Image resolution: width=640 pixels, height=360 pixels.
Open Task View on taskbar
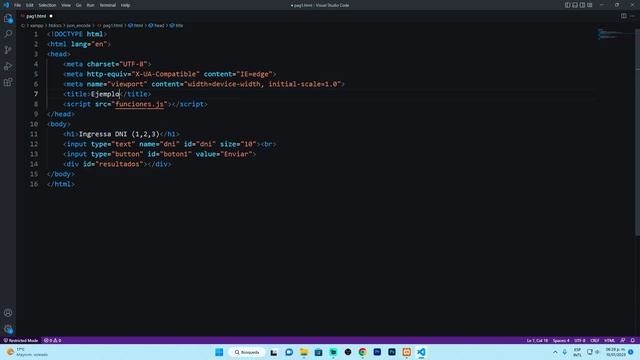[x=274, y=352]
